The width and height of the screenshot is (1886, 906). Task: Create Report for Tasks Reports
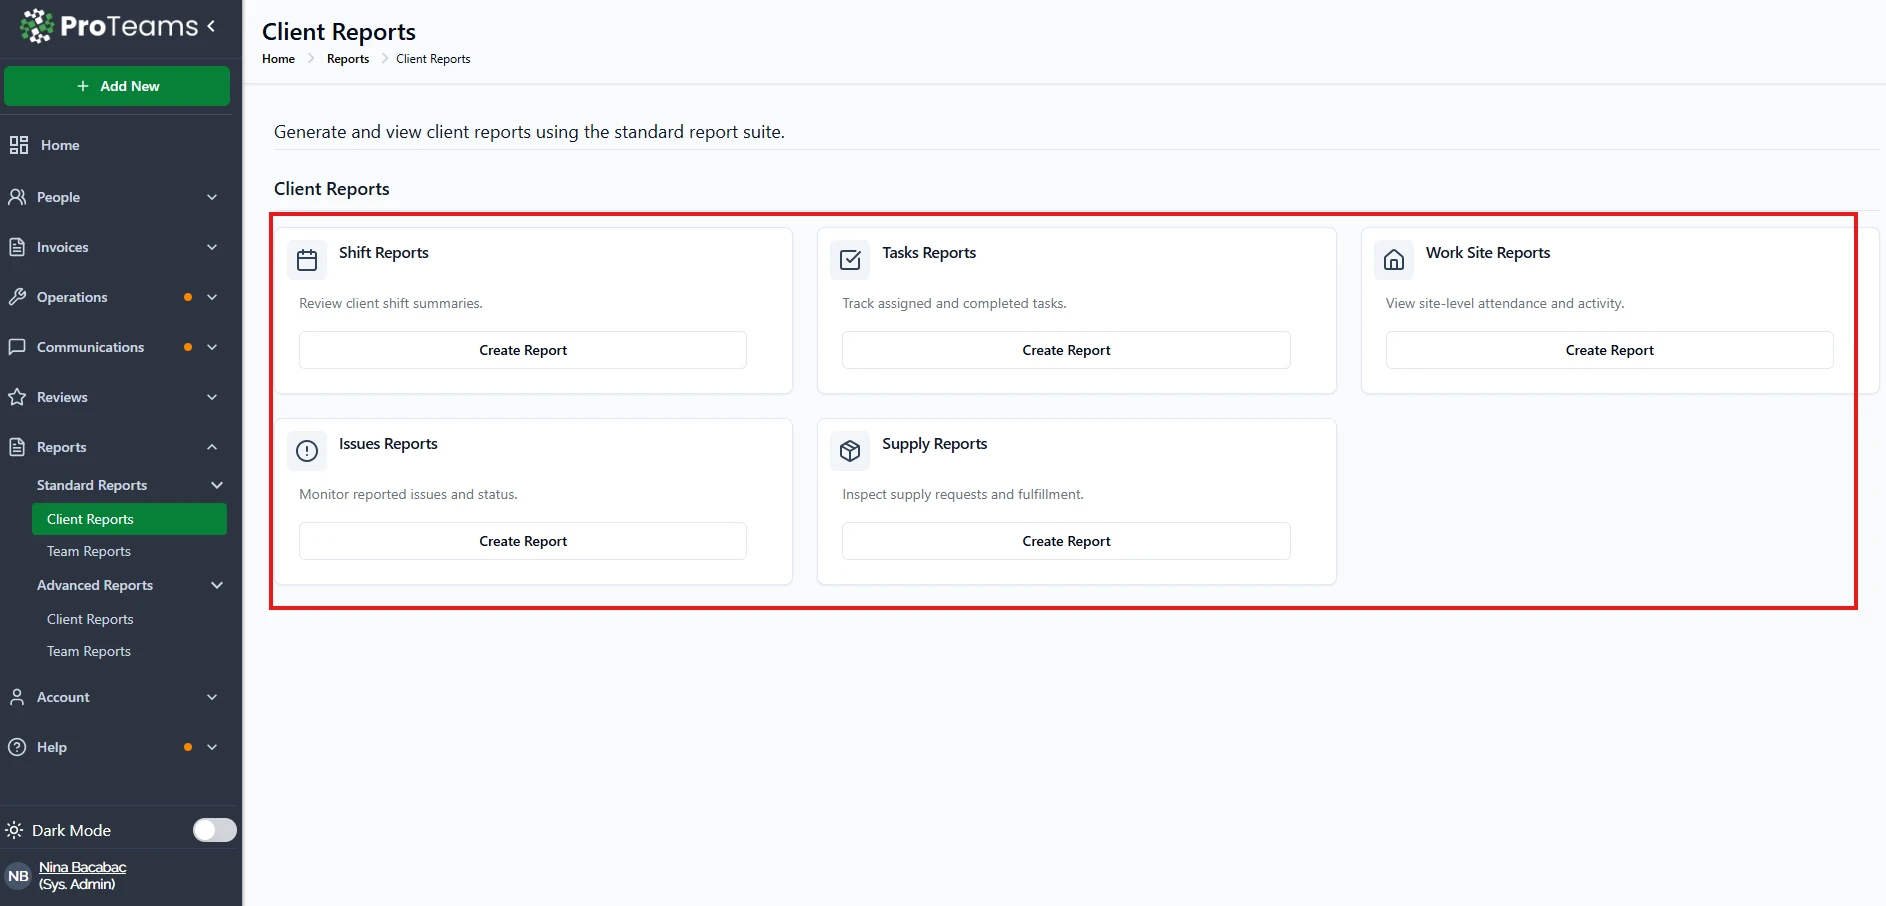[x=1066, y=350]
